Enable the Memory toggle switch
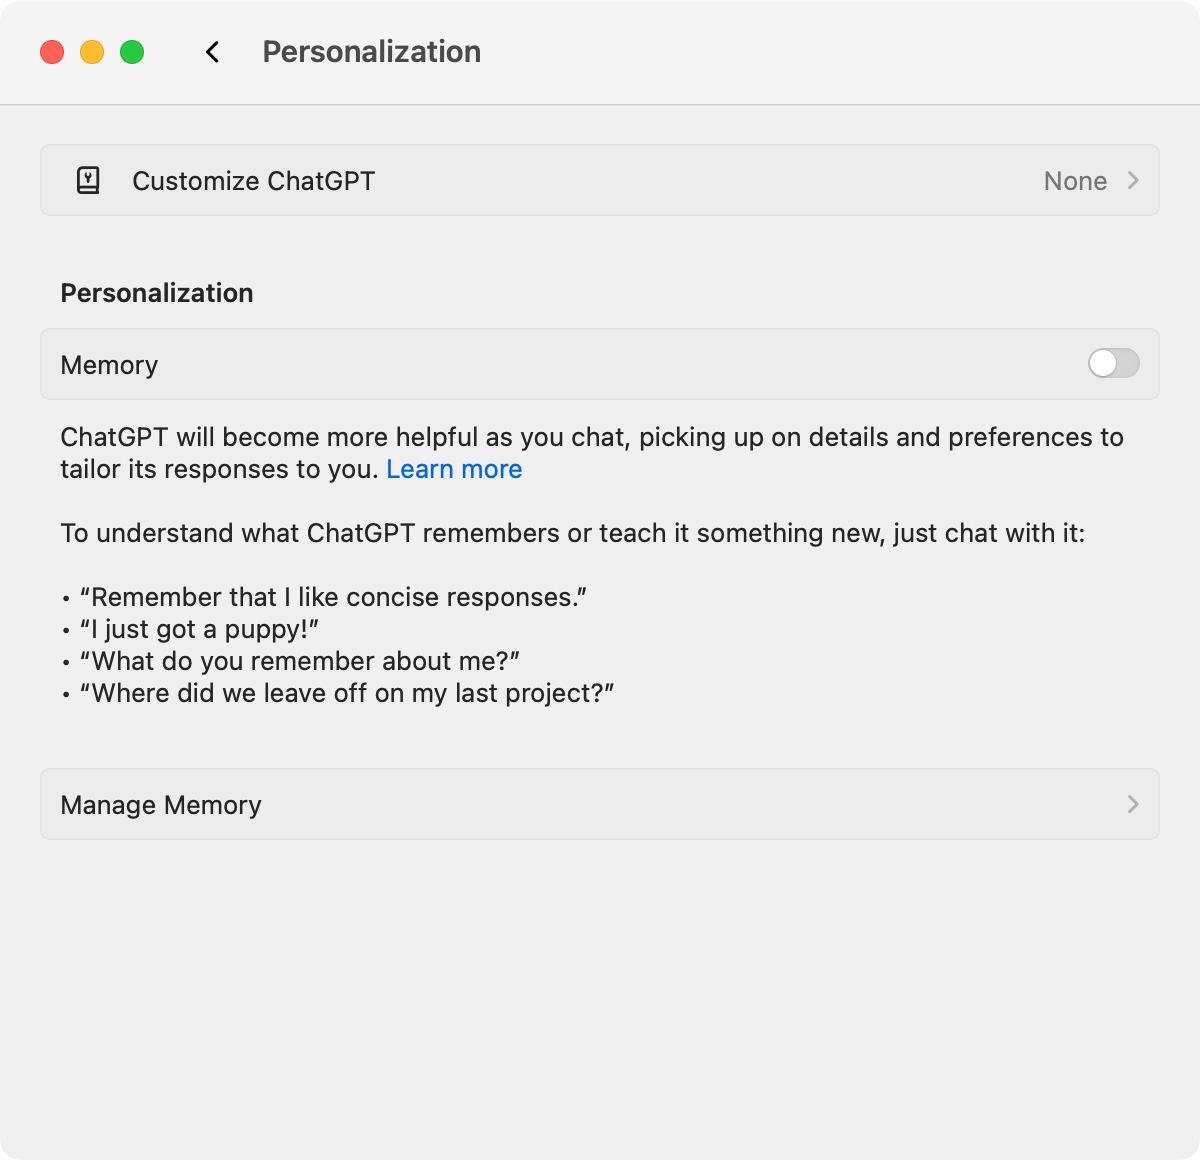The height and width of the screenshot is (1160, 1200). pyautogui.click(x=1113, y=364)
